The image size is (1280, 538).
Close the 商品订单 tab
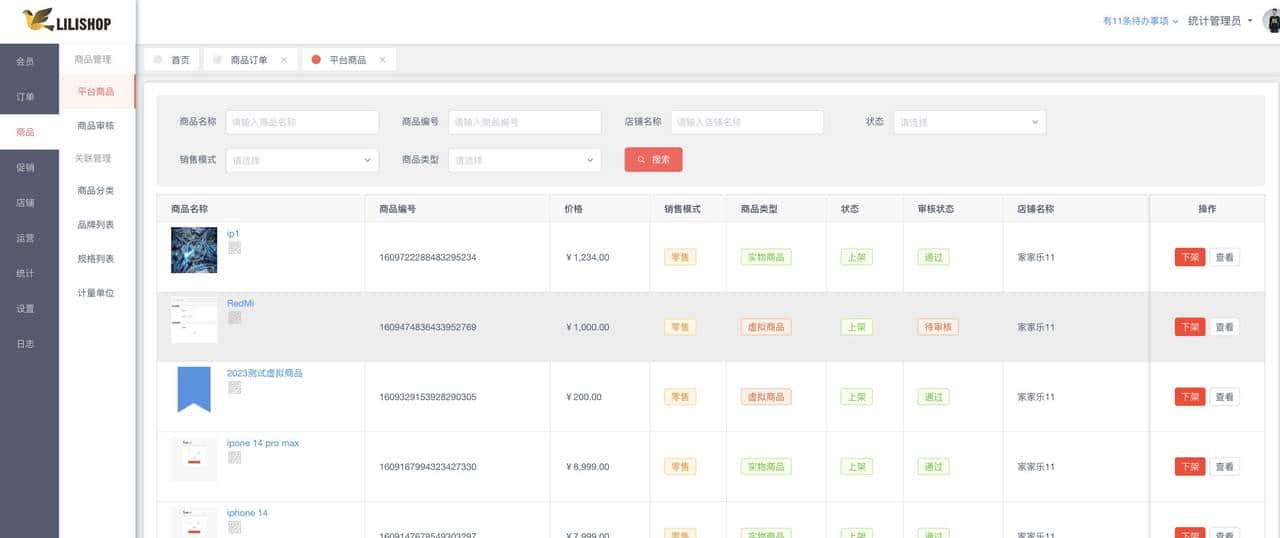[284, 60]
